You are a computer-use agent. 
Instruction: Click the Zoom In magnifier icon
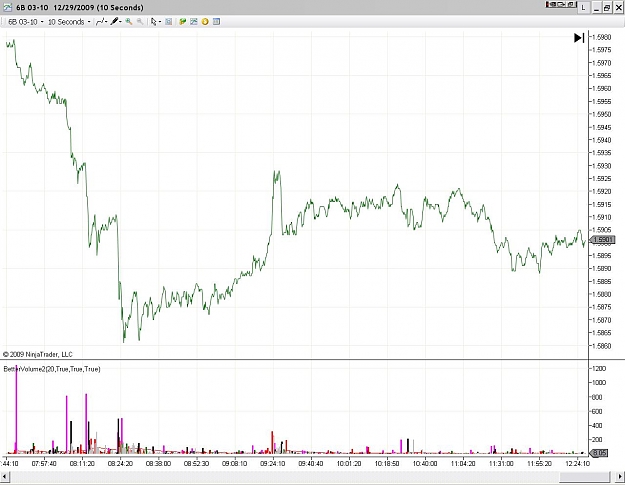tap(129, 22)
